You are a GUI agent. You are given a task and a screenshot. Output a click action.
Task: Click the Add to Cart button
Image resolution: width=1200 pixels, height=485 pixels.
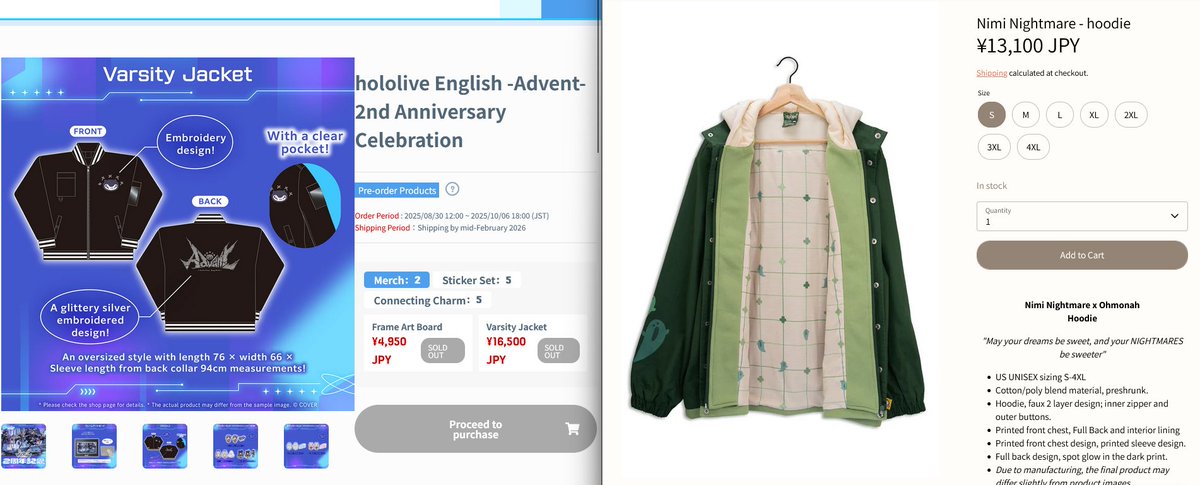coord(1082,255)
